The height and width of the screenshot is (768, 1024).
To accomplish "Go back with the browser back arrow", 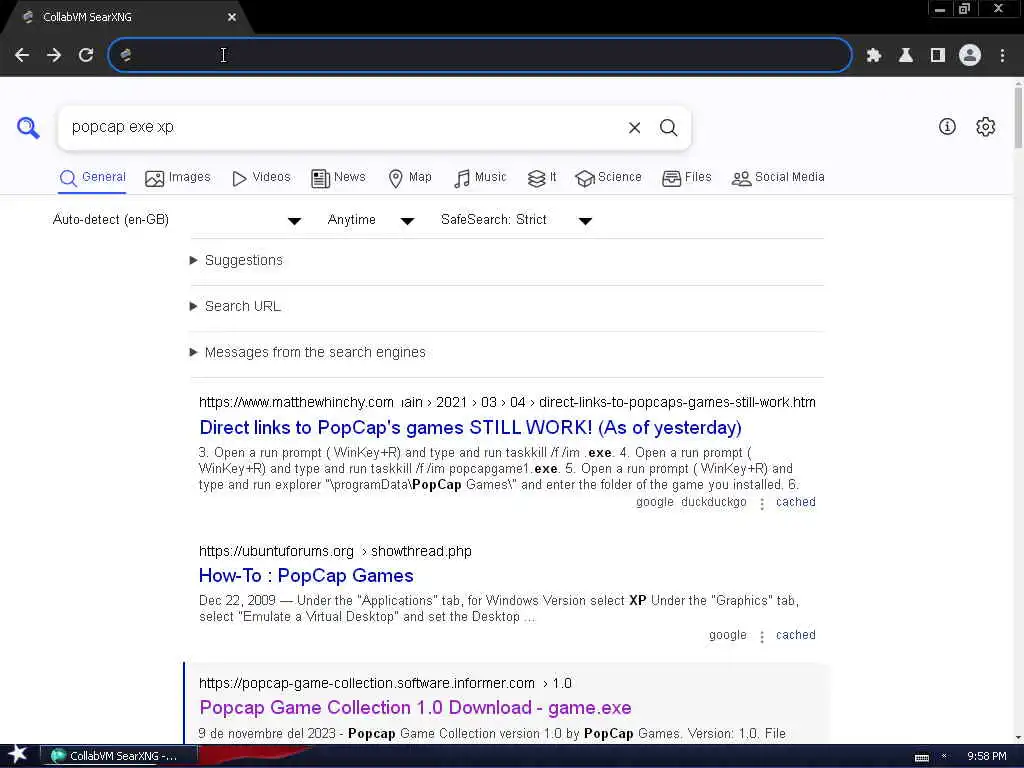I will pos(22,56).
